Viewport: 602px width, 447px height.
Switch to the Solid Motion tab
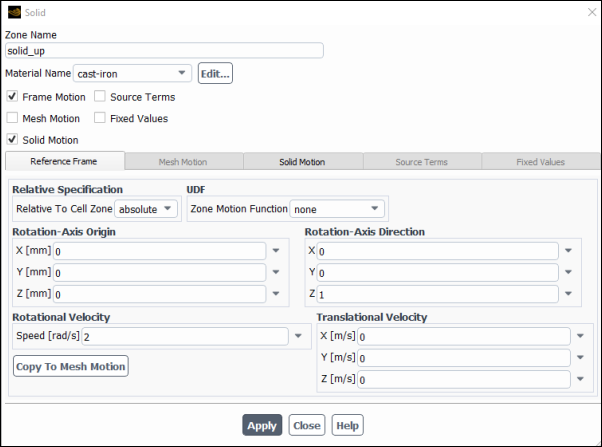pyautogui.click(x=303, y=162)
